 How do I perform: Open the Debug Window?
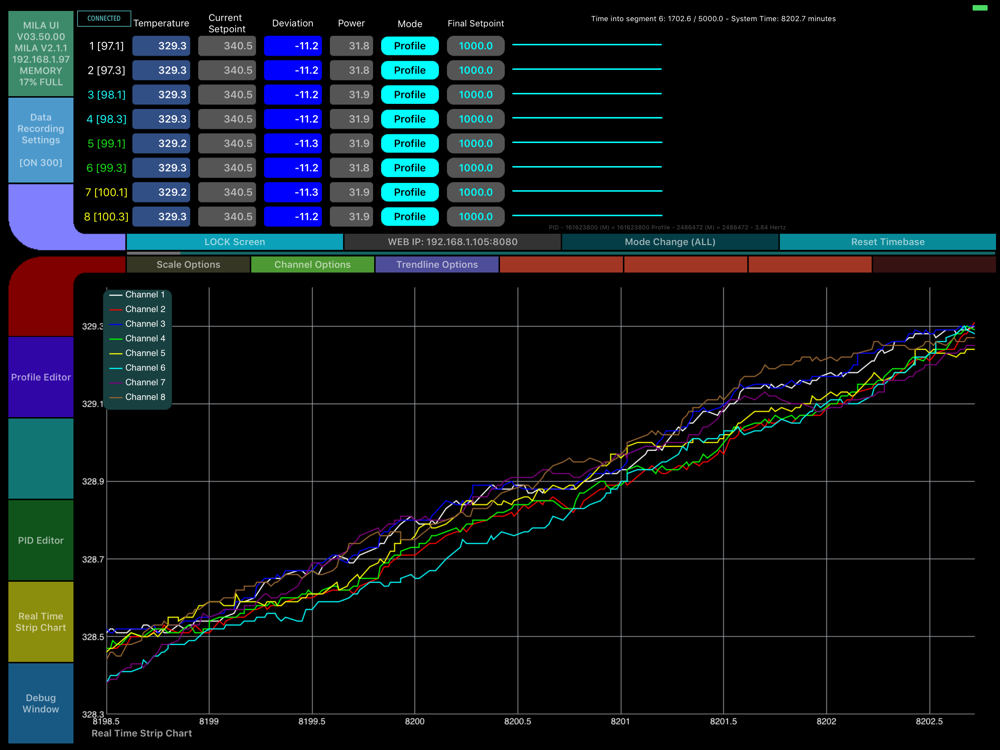[41, 703]
